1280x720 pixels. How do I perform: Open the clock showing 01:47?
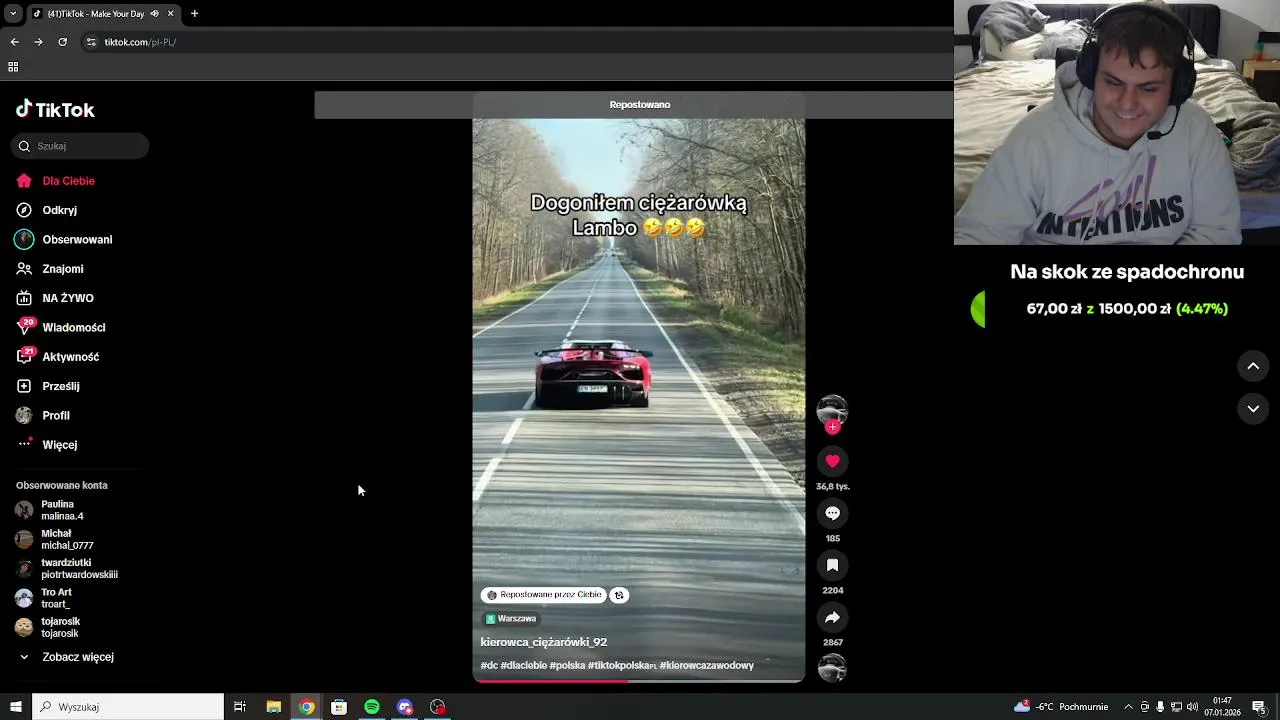(1222, 707)
